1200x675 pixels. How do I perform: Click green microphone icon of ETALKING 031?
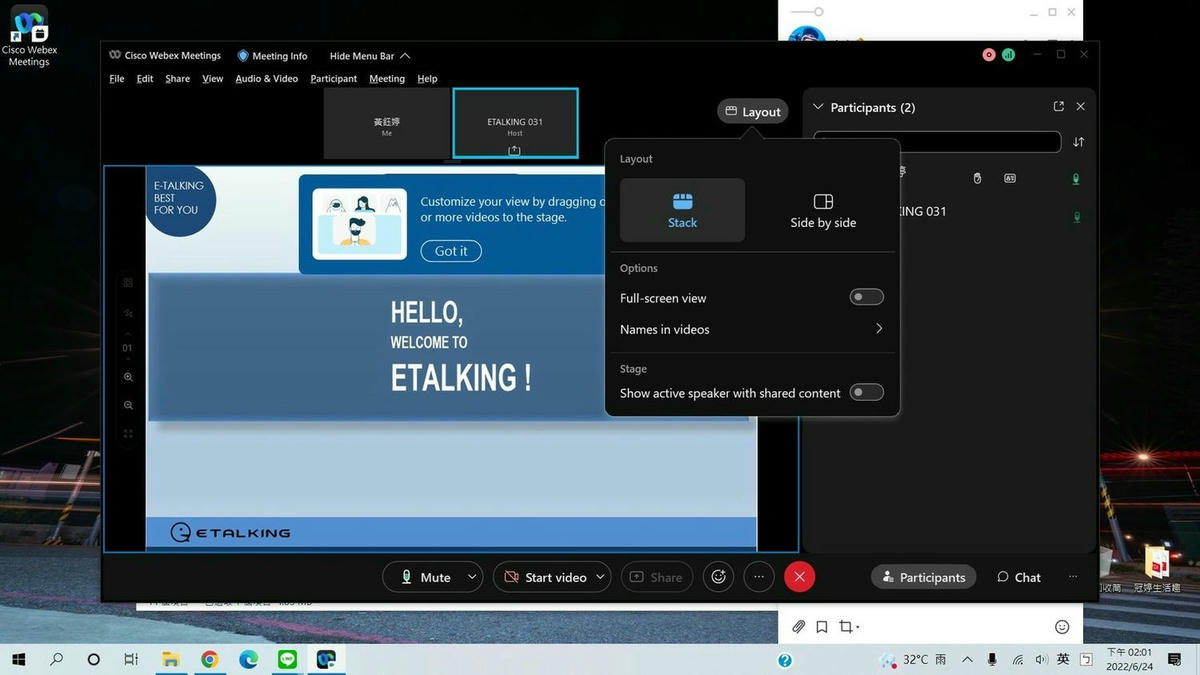coord(1077,217)
